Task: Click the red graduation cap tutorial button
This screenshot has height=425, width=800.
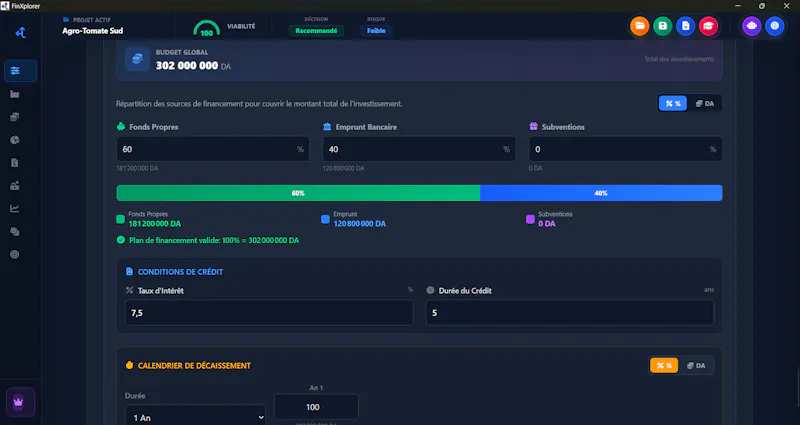Action: [708, 26]
